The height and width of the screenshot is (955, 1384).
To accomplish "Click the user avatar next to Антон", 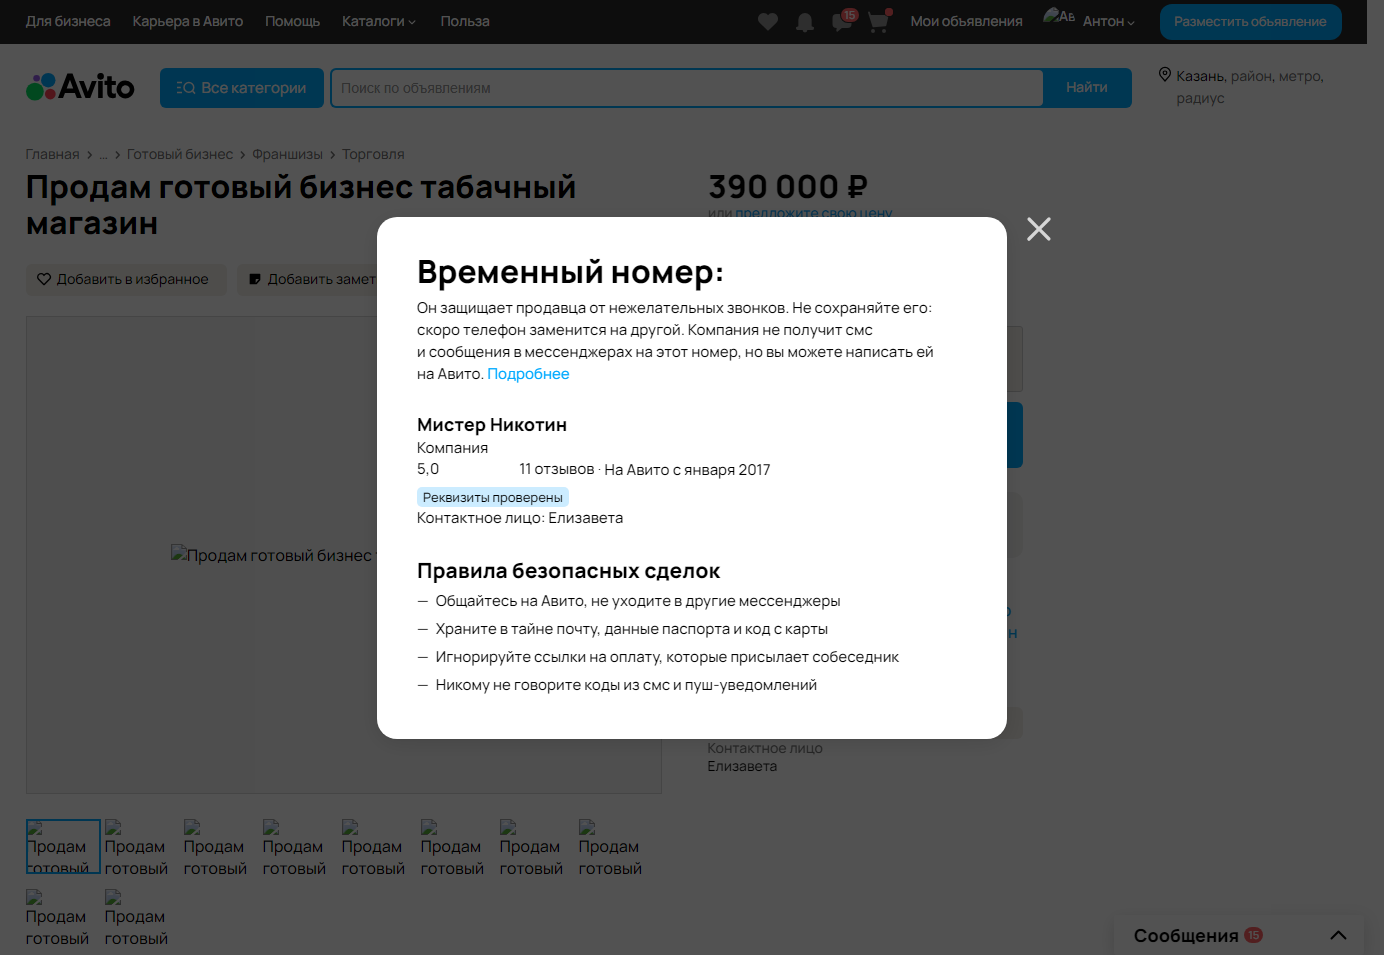I will [1059, 16].
